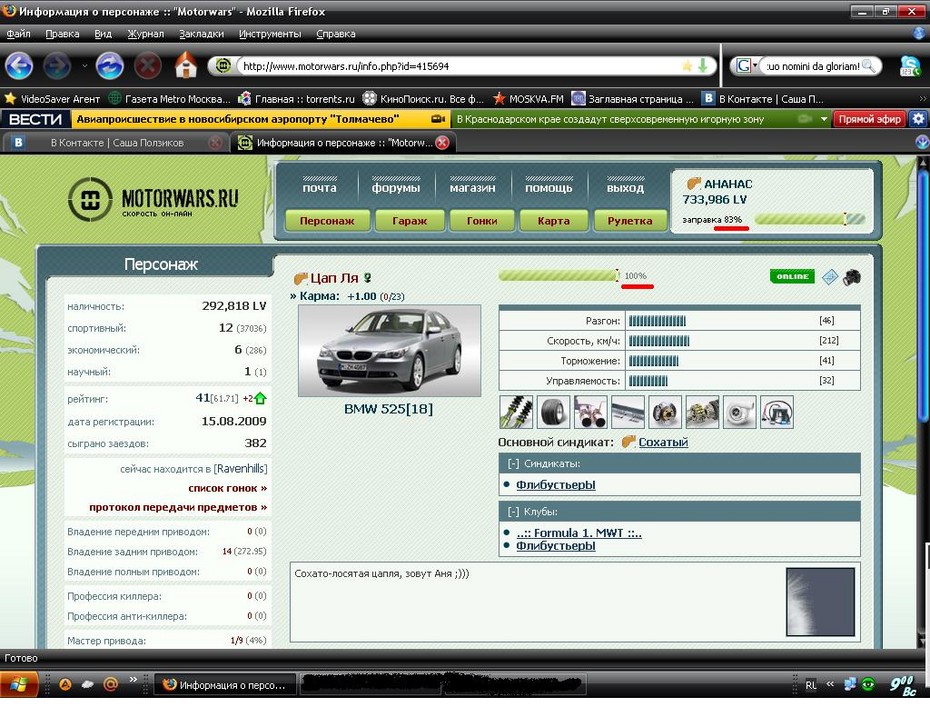The image size is (930, 727).
Task: Open the search engine dropdown
Action: tap(755, 65)
